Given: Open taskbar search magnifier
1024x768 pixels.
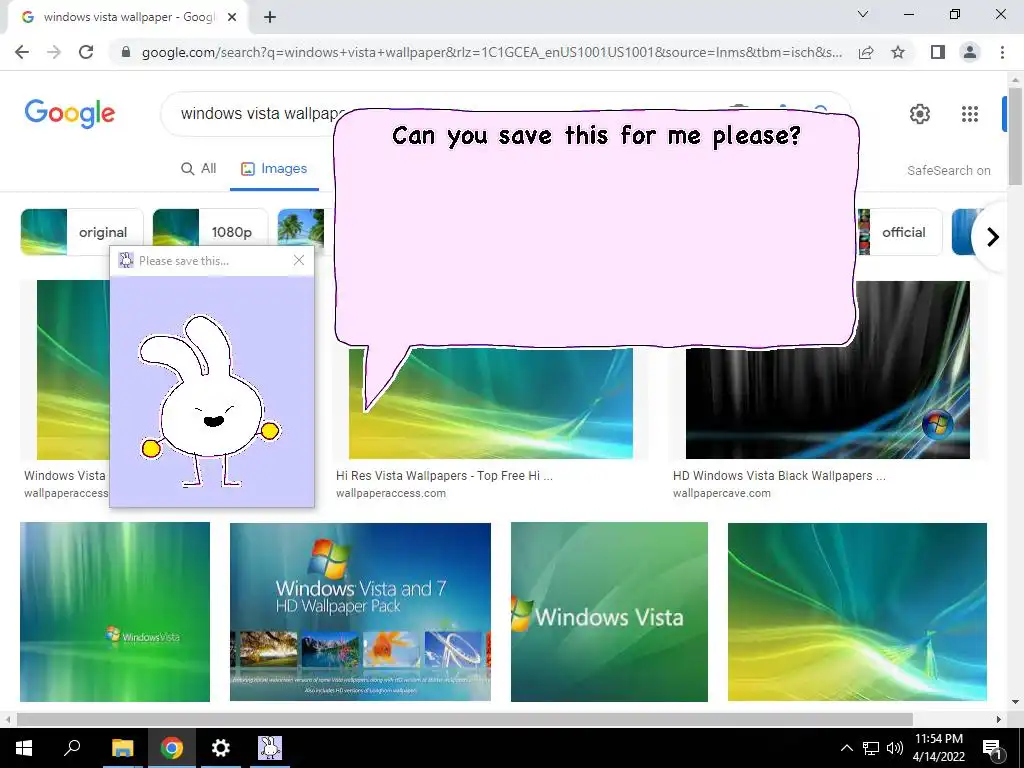Looking at the screenshot, I should click(72, 748).
